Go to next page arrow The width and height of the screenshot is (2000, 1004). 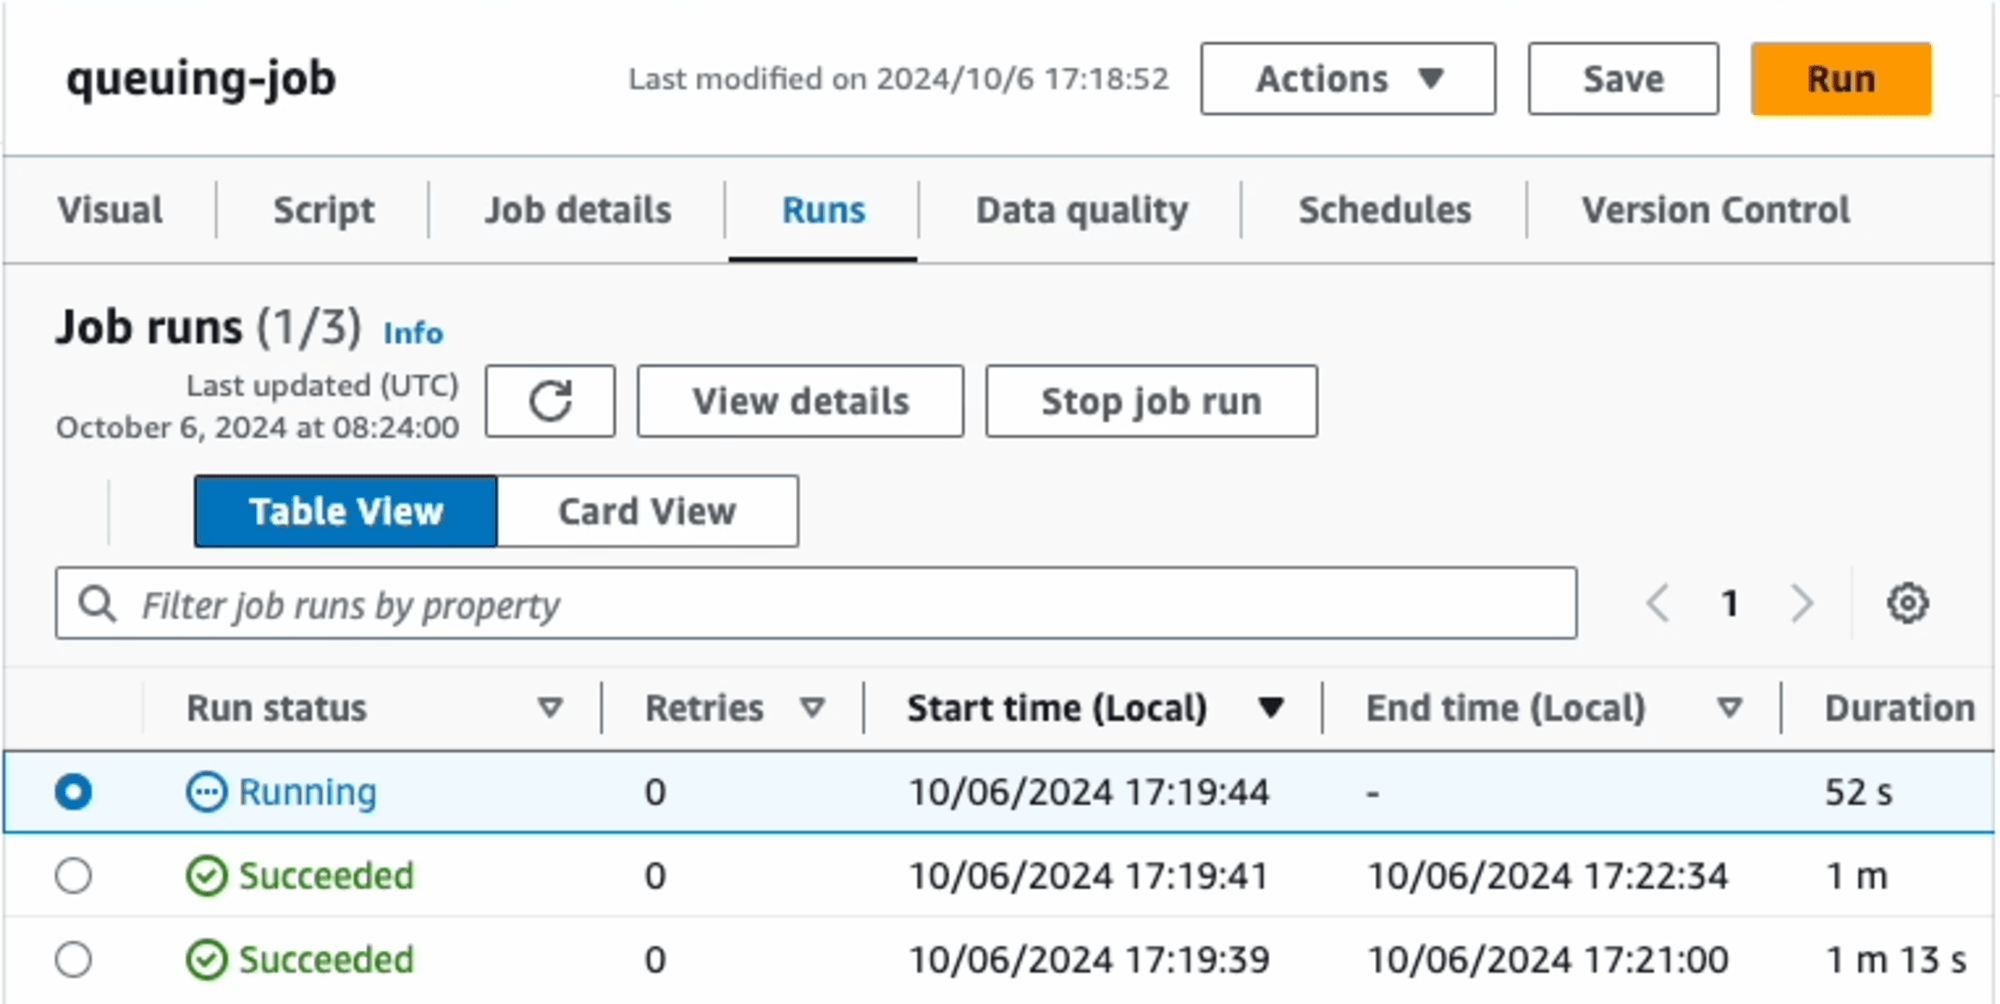(1801, 603)
